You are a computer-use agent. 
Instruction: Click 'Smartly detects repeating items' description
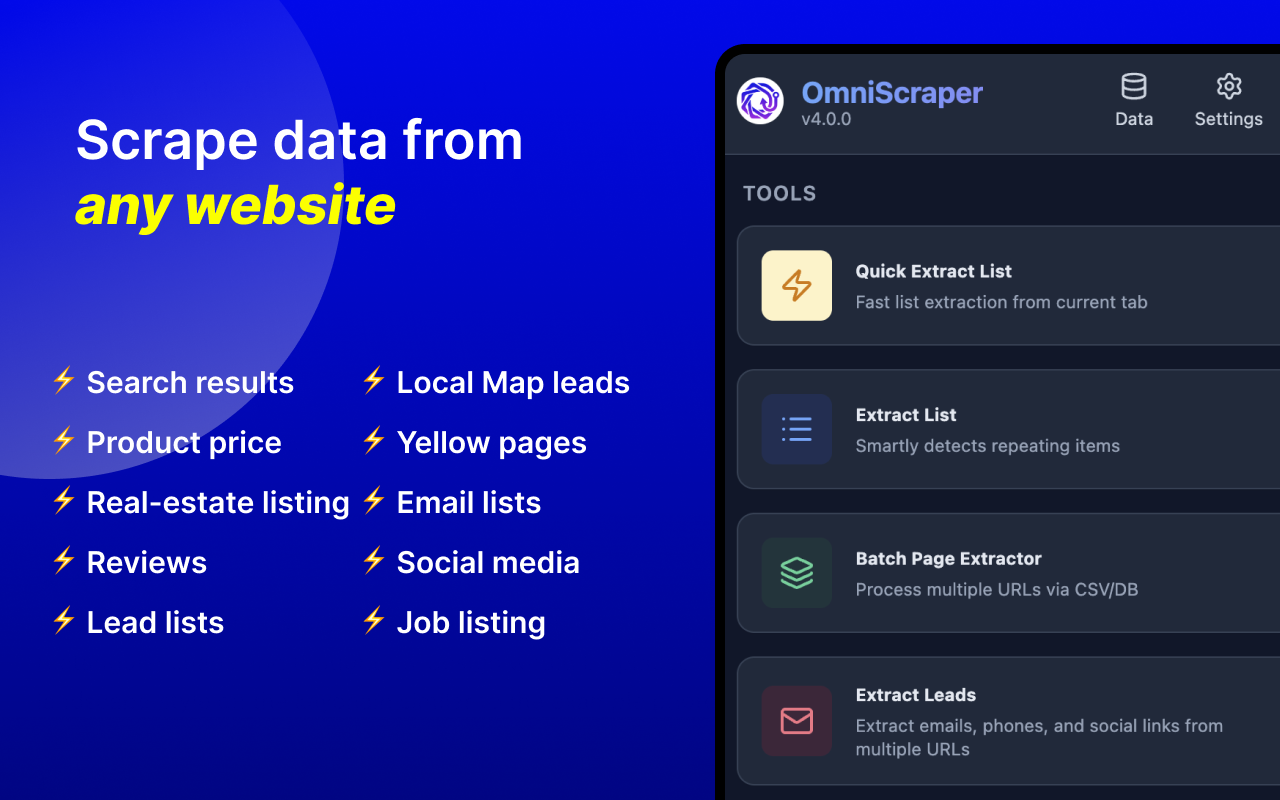[988, 446]
